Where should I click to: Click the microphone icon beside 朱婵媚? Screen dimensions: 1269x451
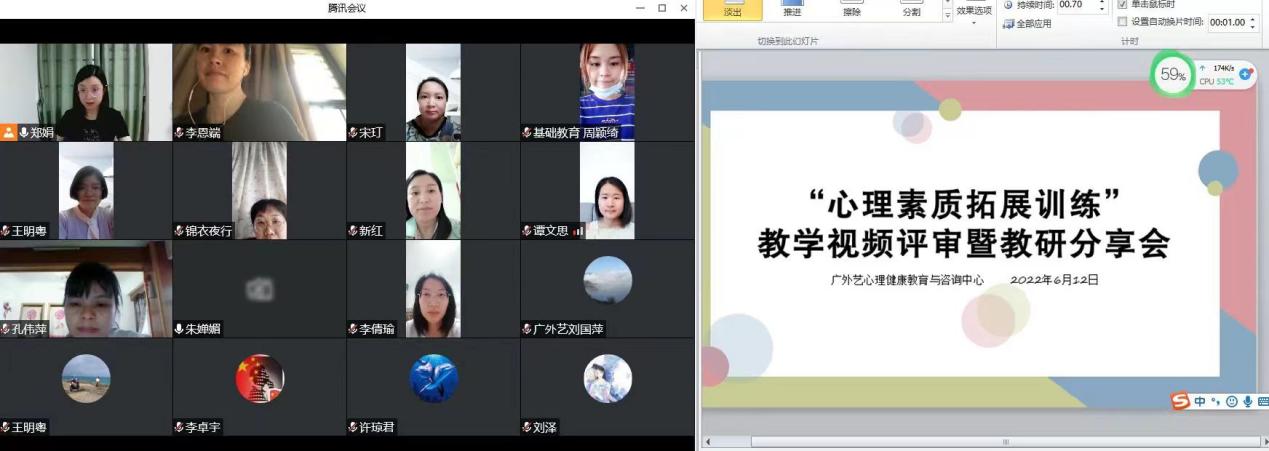179,329
